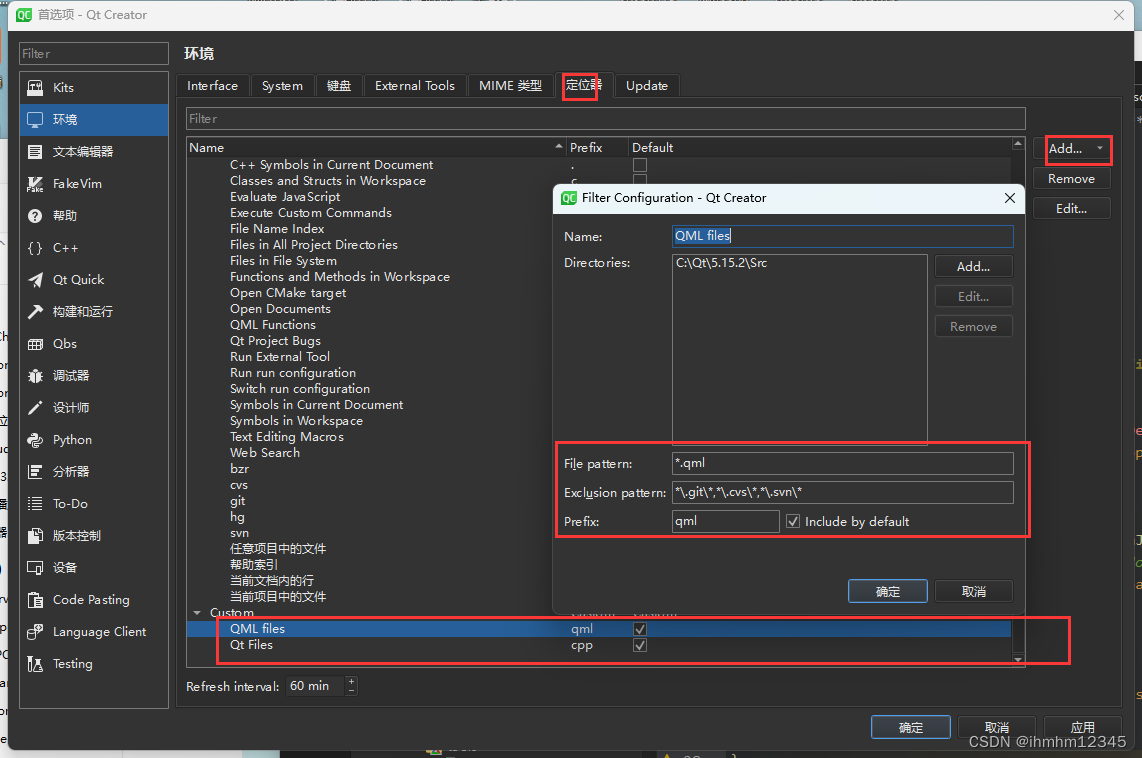1142x758 pixels.
Task: Close the Filter Configuration dialog
Action: coord(1009,198)
